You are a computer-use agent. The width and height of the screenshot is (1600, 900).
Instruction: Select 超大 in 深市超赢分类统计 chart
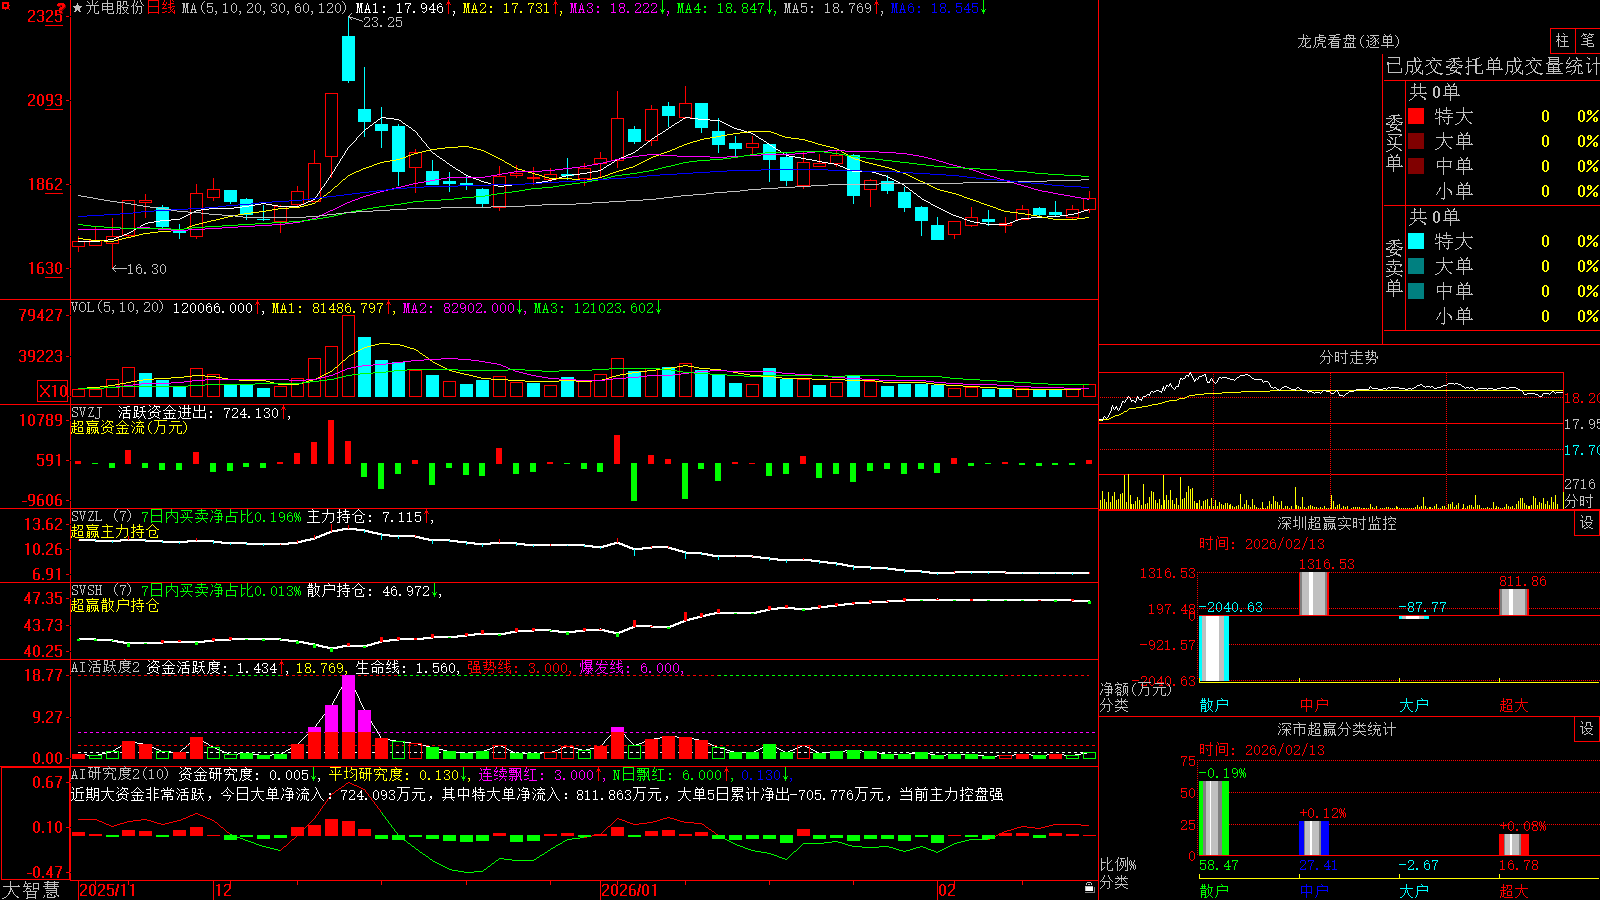[x=1514, y=890]
